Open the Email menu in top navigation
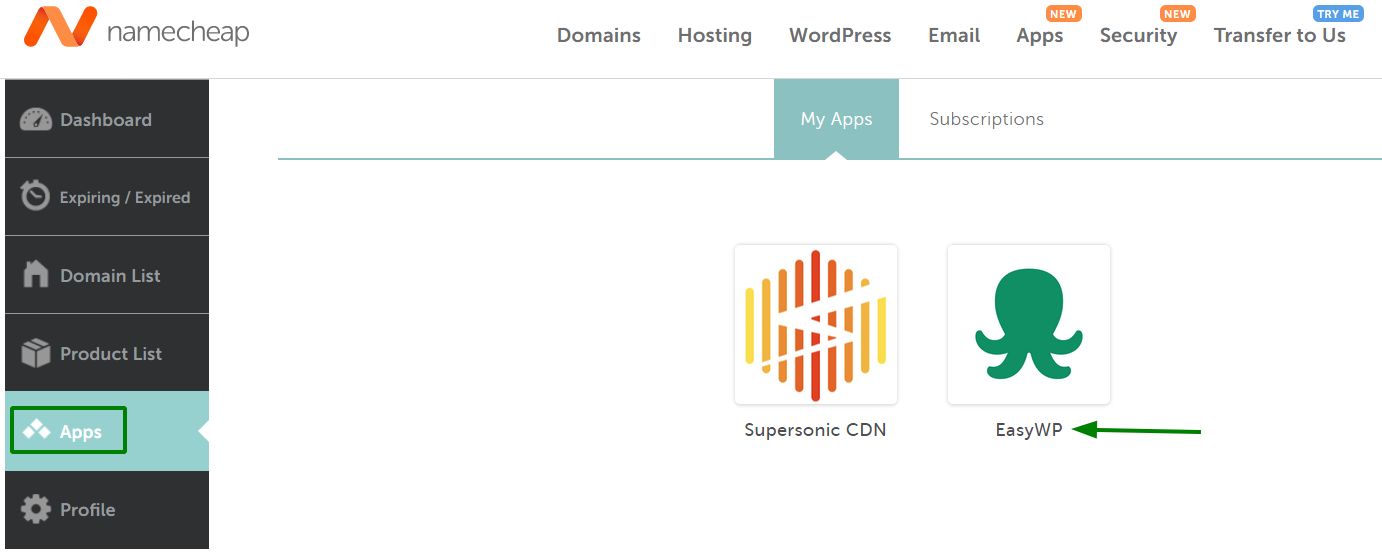 [x=953, y=36]
